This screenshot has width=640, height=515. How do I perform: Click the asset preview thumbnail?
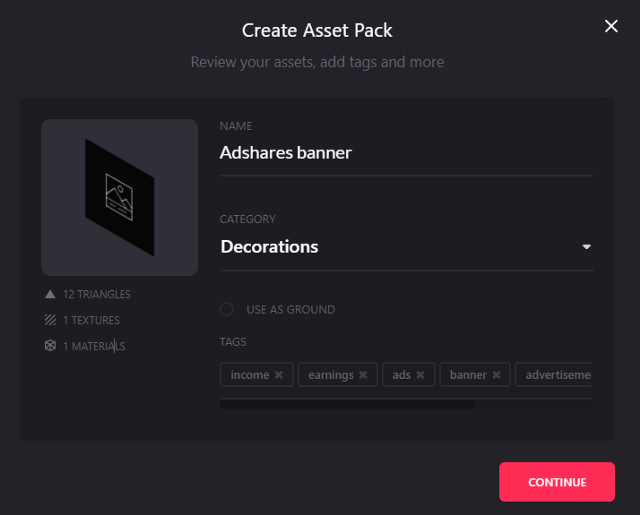tap(120, 198)
